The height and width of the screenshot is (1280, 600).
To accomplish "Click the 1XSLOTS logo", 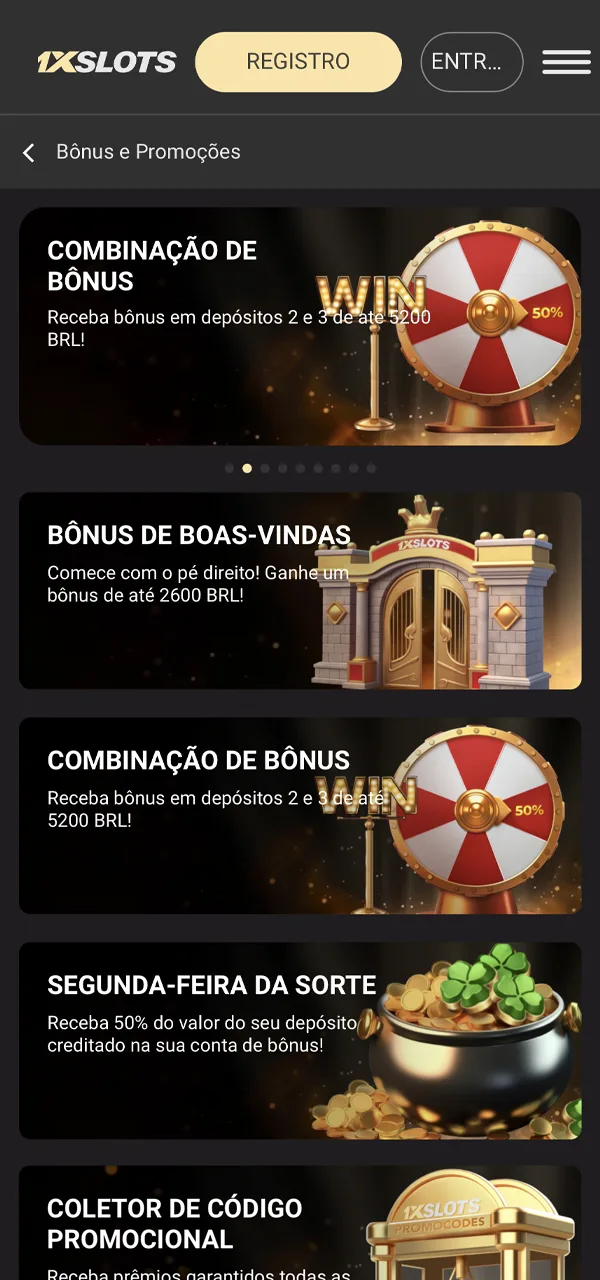I will (x=107, y=62).
